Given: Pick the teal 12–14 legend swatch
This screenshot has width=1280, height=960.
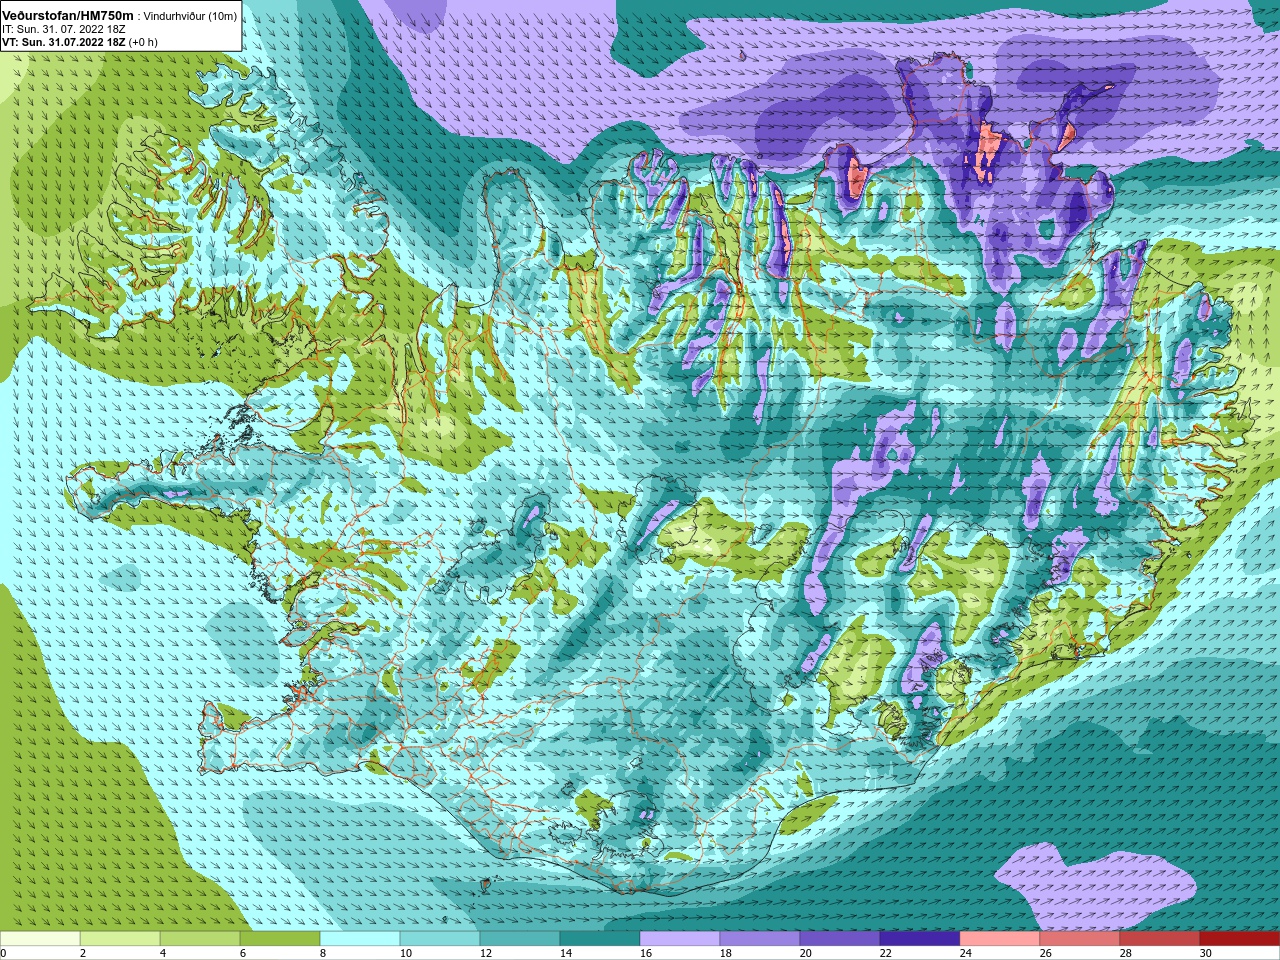Looking at the screenshot, I should [520, 938].
